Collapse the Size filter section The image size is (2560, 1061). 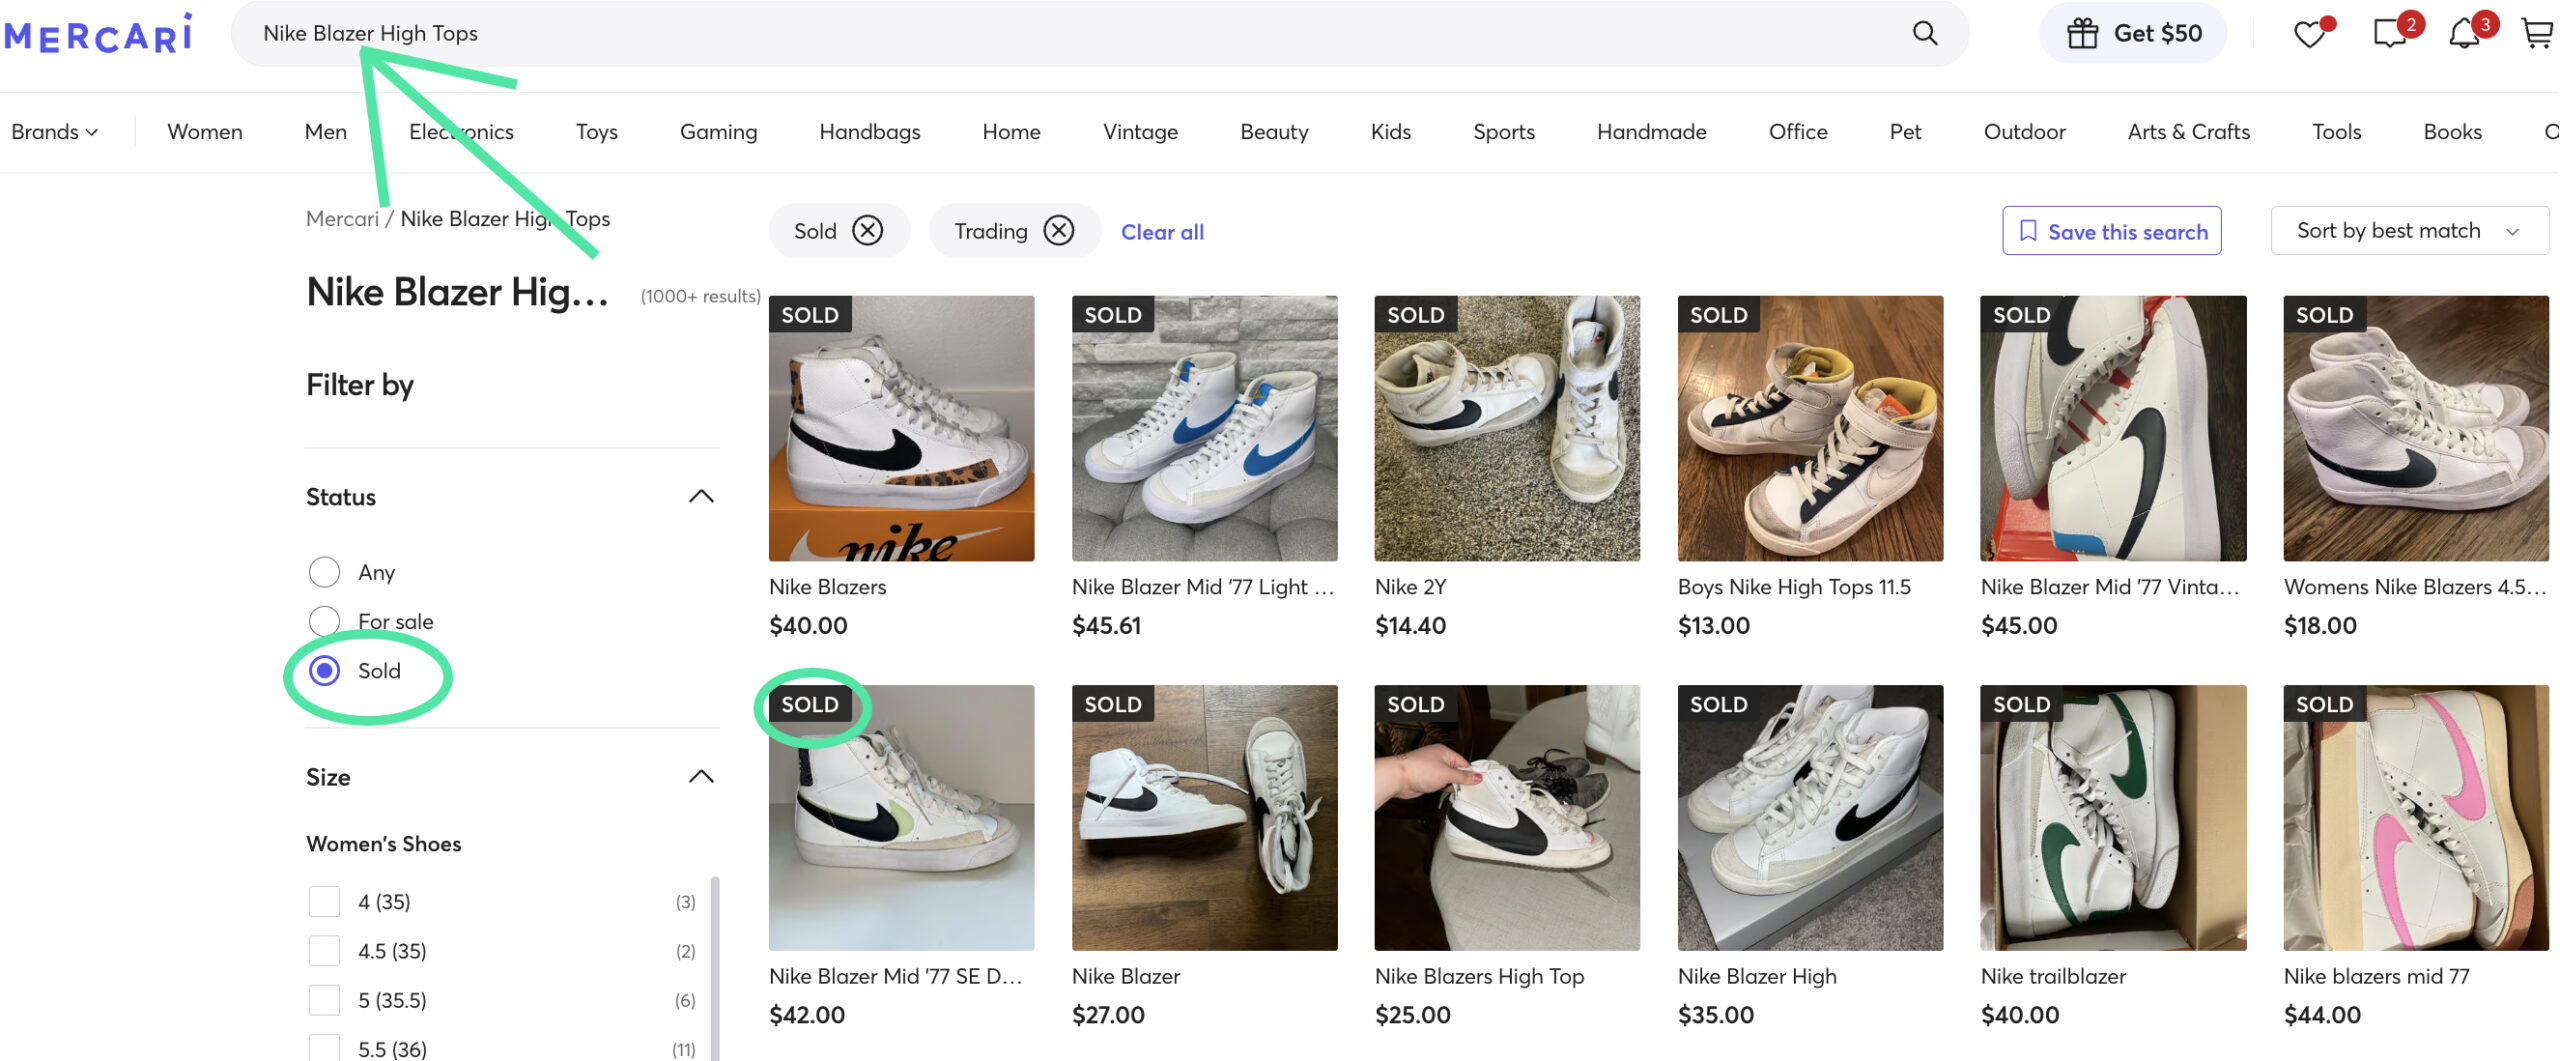tap(701, 777)
